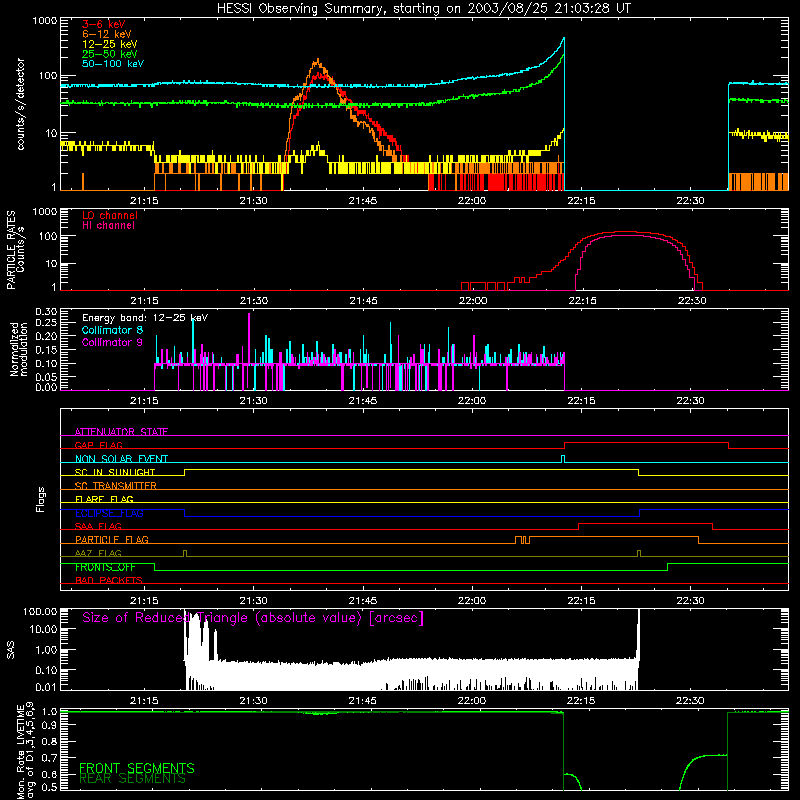The height and width of the screenshot is (800, 800).
Task: Click the 22:15 tick in flags plot
Action: tap(582, 601)
